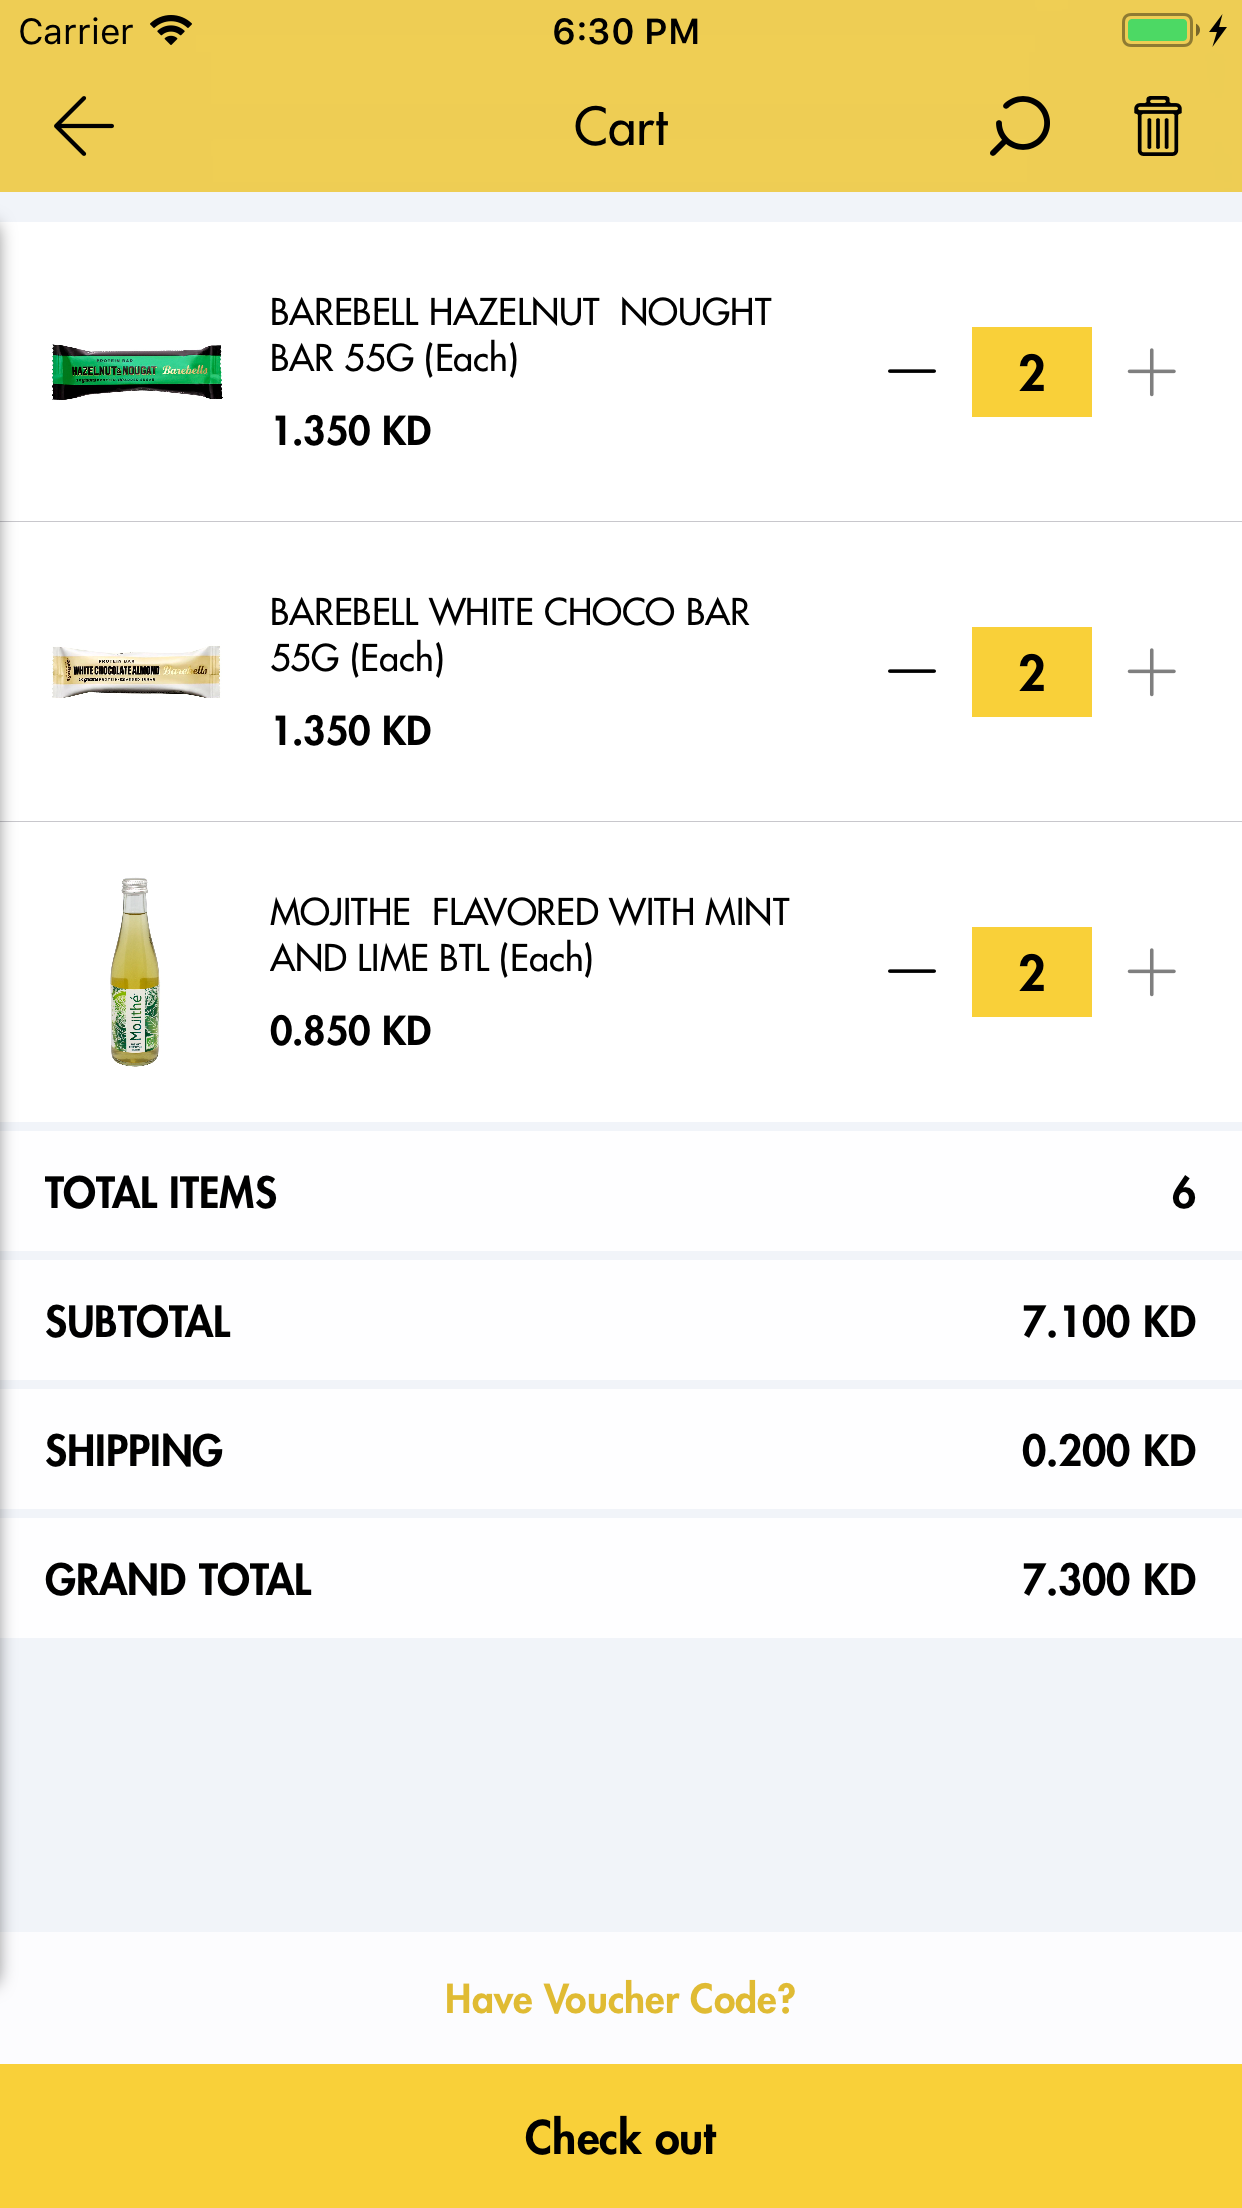
Task: Tap the Mojithe bottle quantity box
Action: [x=1031, y=972]
